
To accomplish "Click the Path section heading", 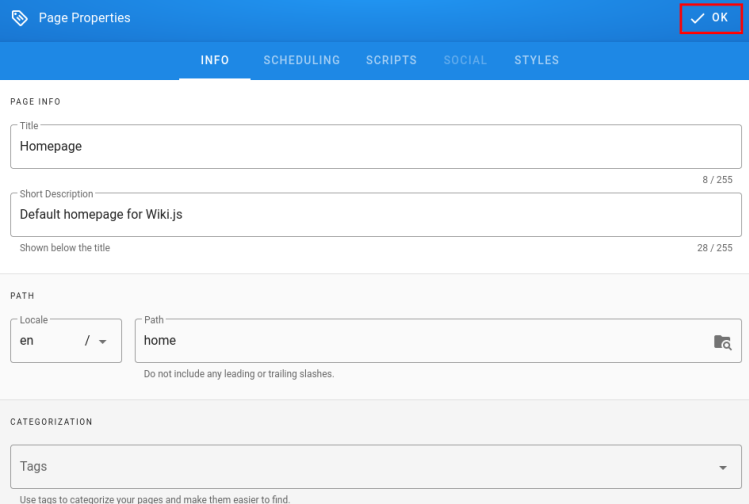I will coord(23,296).
